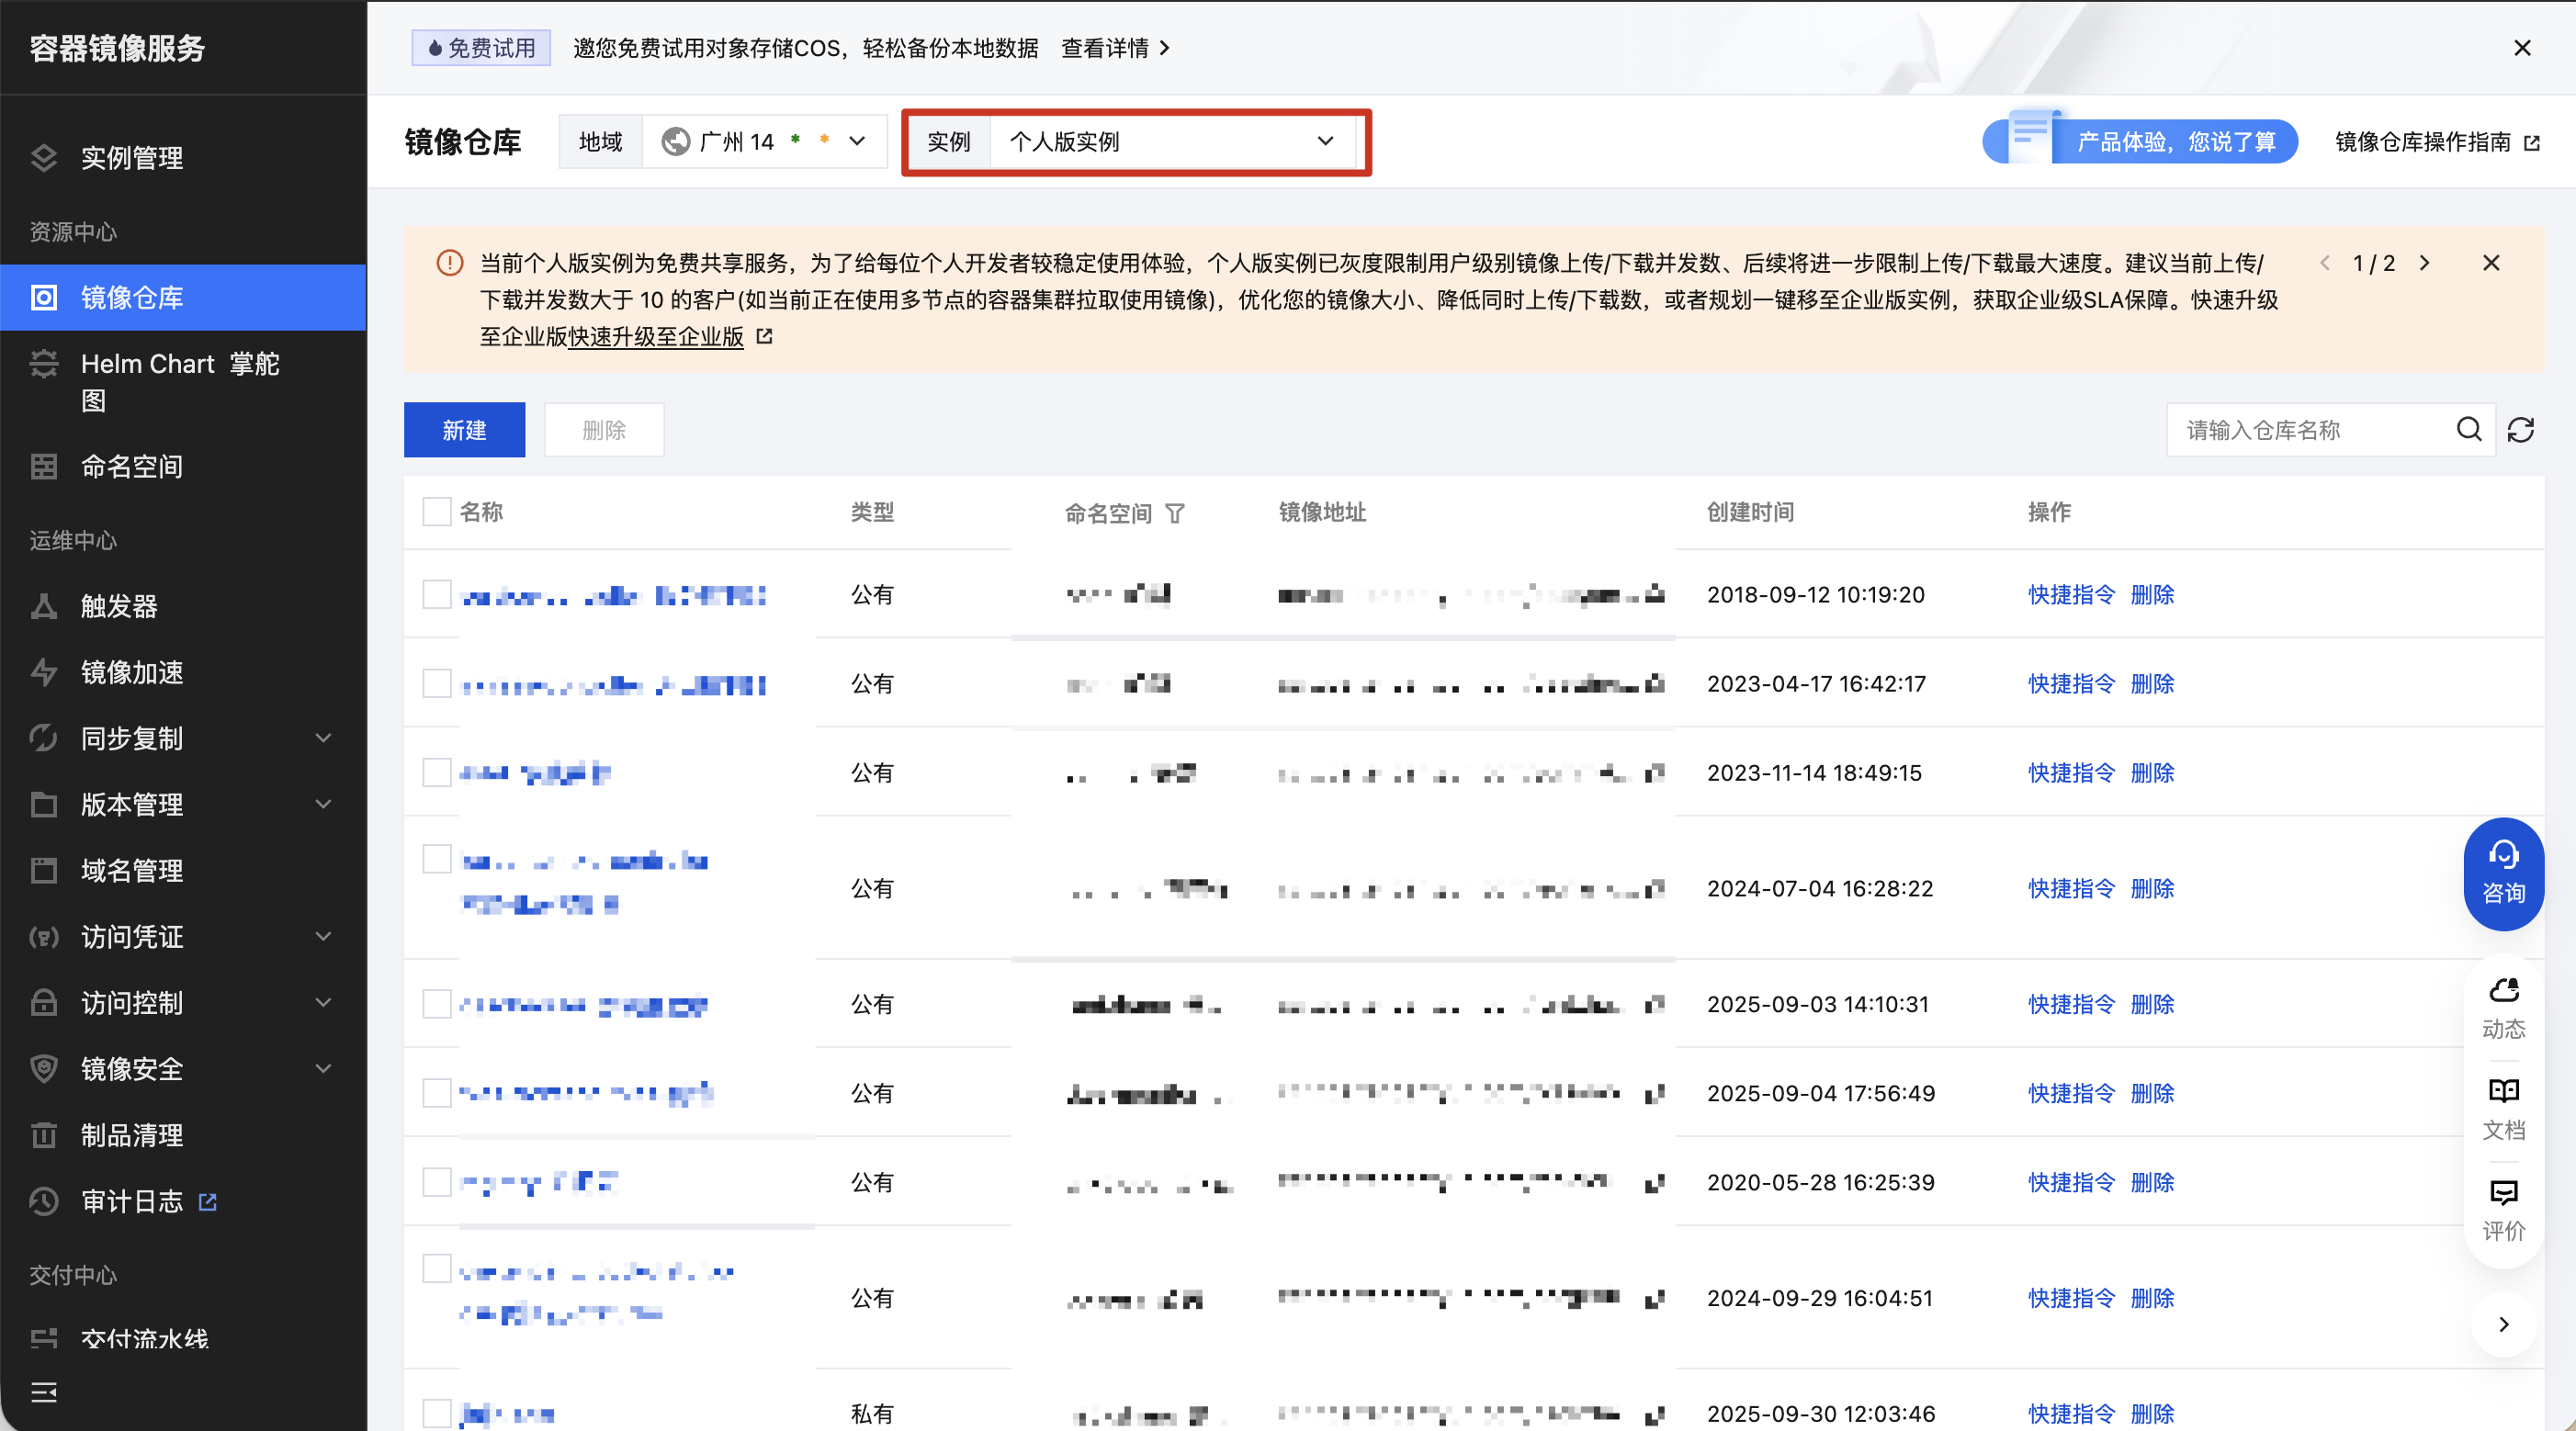Open 触发器 in sidebar menu
The height and width of the screenshot is (1431, 2576).
coord(119,606)
